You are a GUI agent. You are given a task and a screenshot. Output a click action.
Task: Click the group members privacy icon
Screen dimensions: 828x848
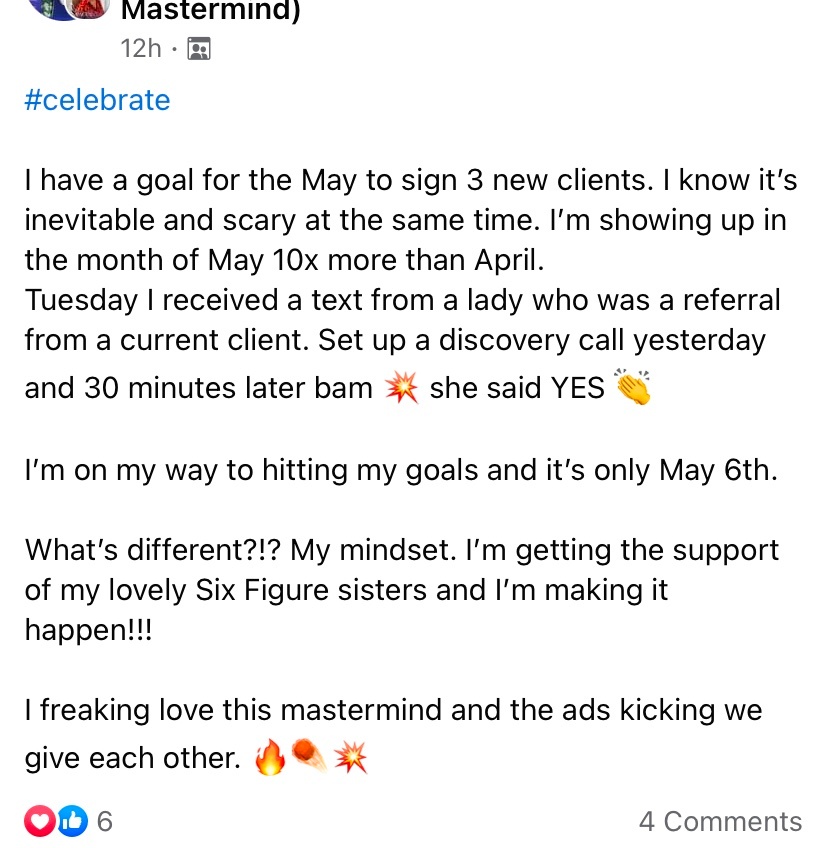199,48
